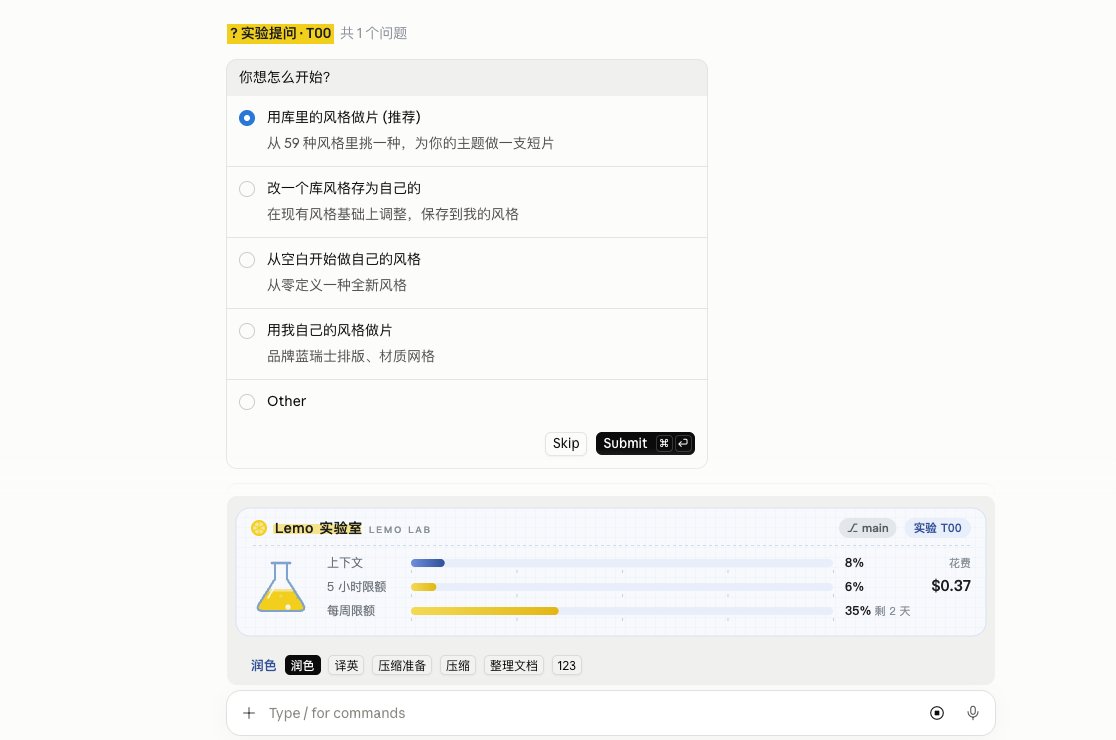Select the 压缩准备 chip
The image size is (1116, 740).
tap(402, 665)
